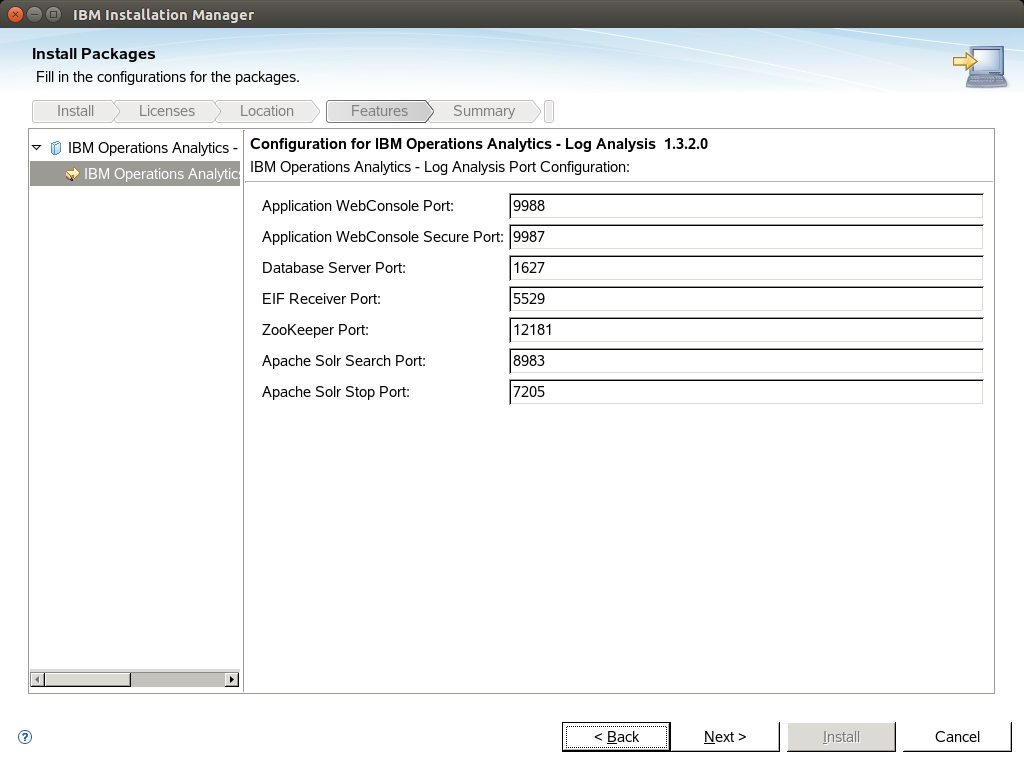
Task: Click the tree panel's right scroll arrow
Action: coord(232,679)
